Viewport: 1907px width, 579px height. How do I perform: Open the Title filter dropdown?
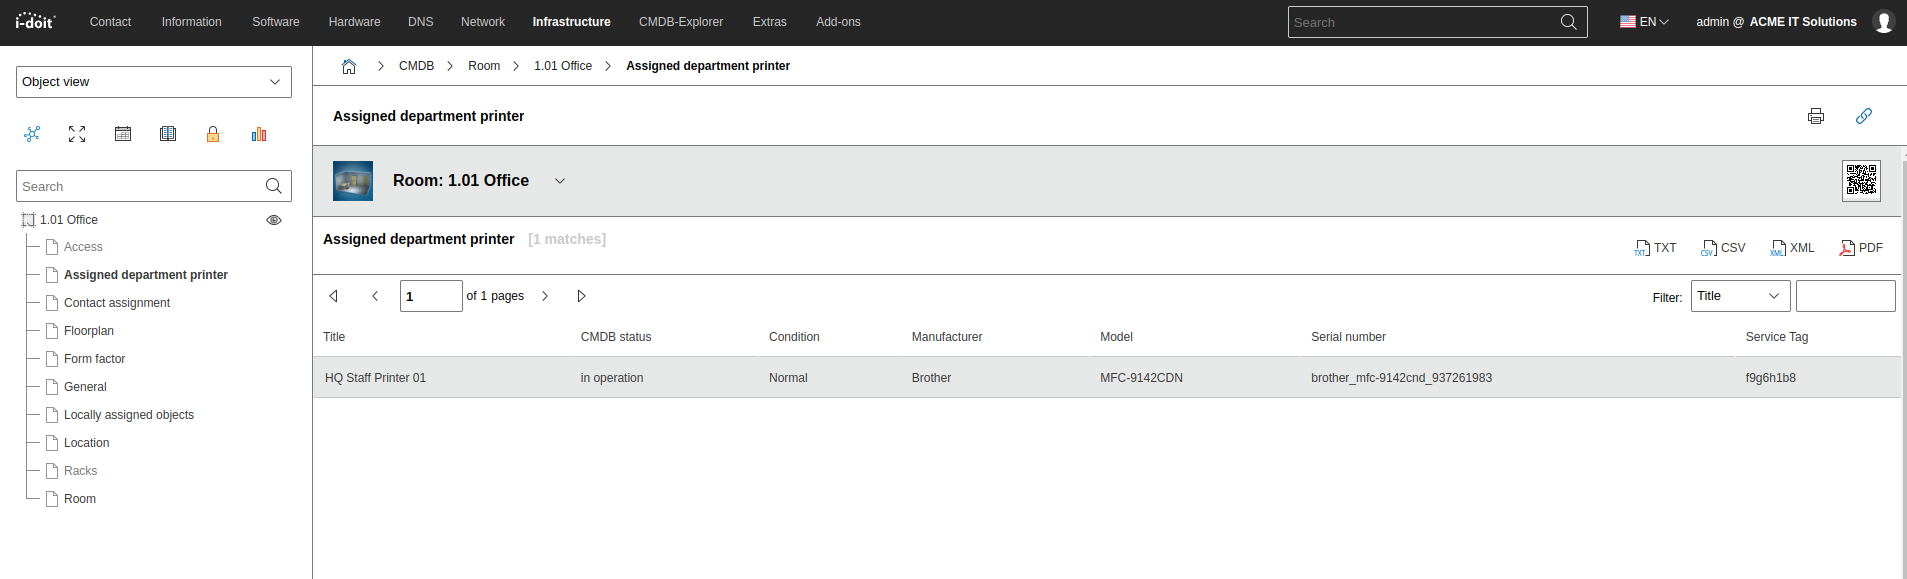point(1740,296)
